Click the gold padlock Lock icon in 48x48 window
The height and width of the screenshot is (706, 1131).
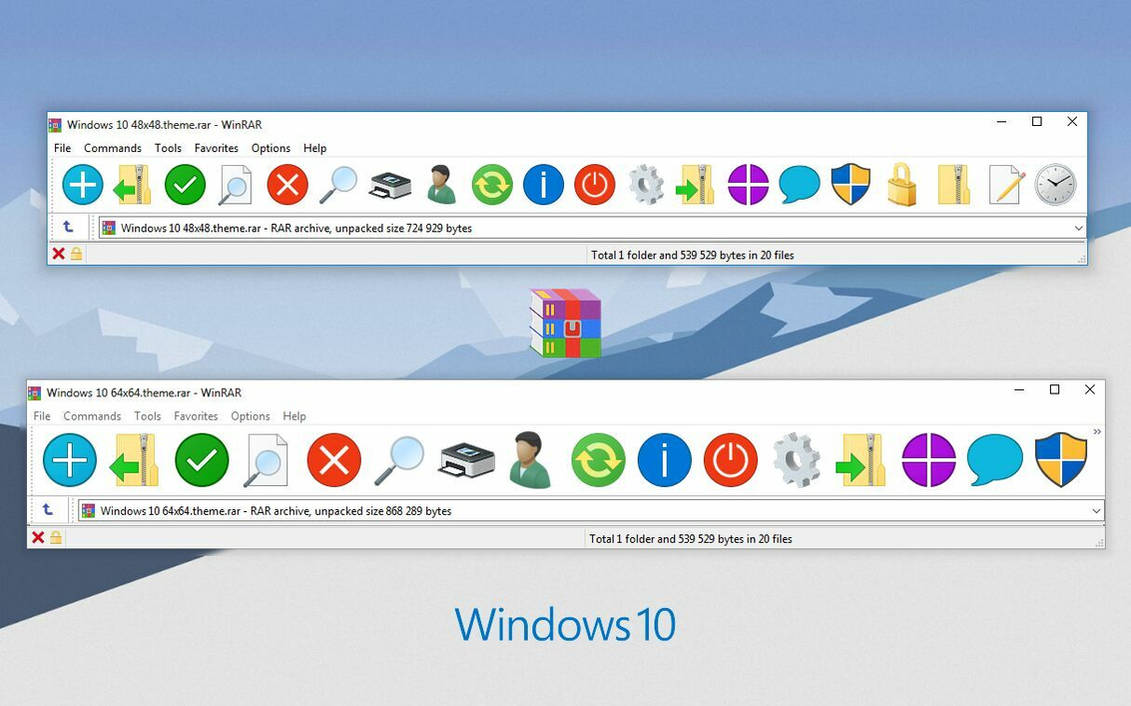pos(902,185)
